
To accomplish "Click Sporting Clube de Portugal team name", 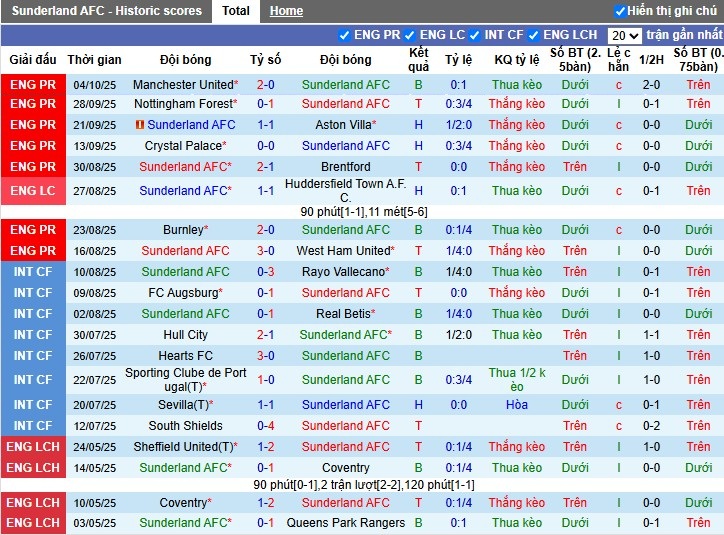I will tap(186, 379).
